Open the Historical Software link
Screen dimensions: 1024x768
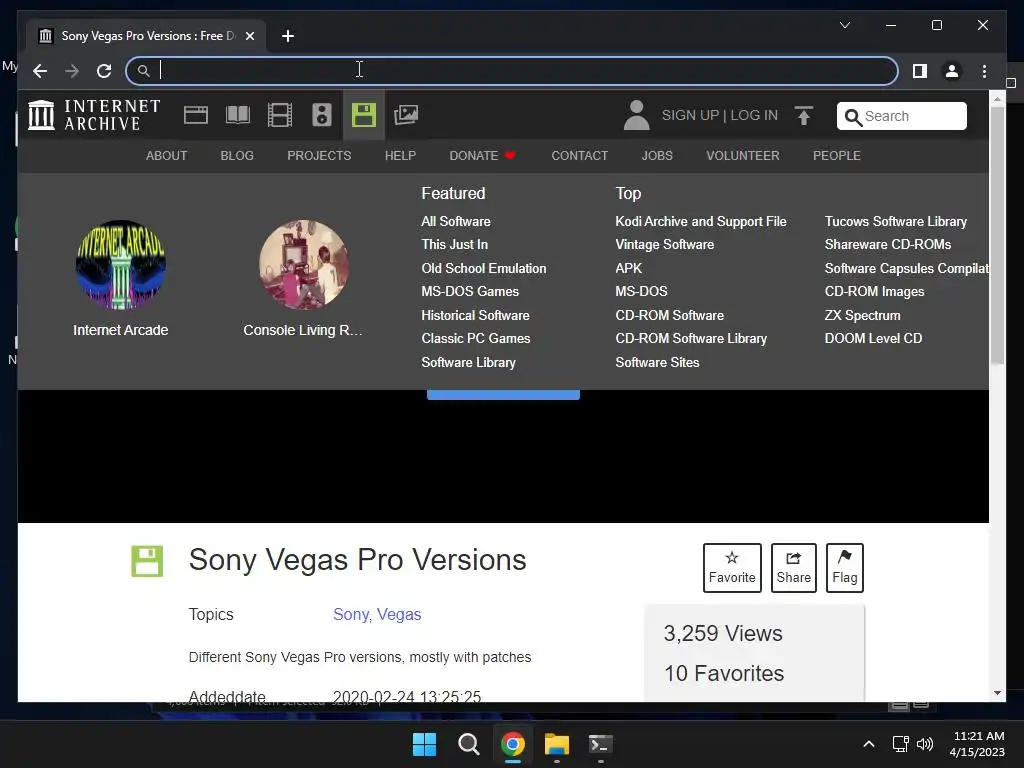tap(475, 315)
